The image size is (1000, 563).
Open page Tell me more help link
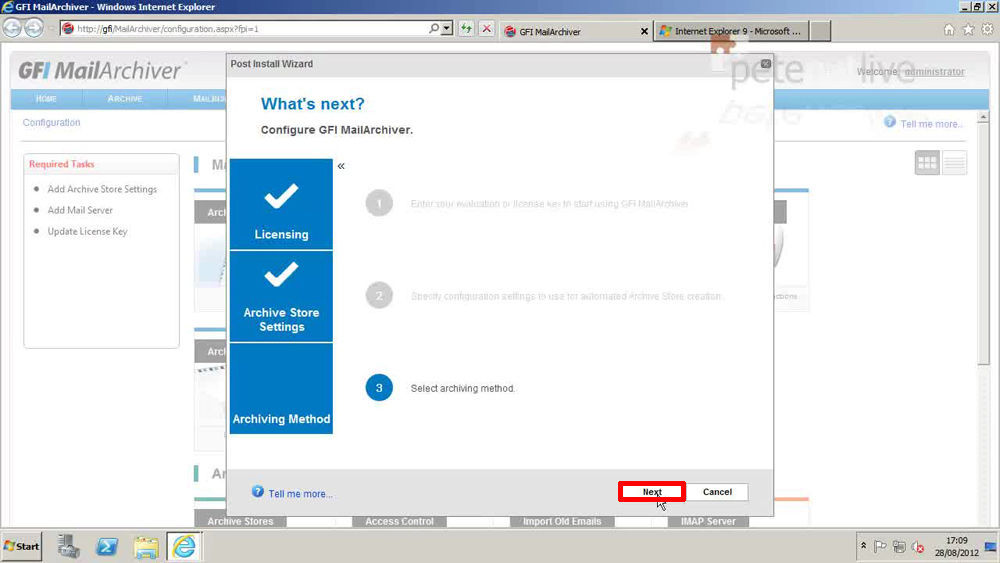point(931,124)
